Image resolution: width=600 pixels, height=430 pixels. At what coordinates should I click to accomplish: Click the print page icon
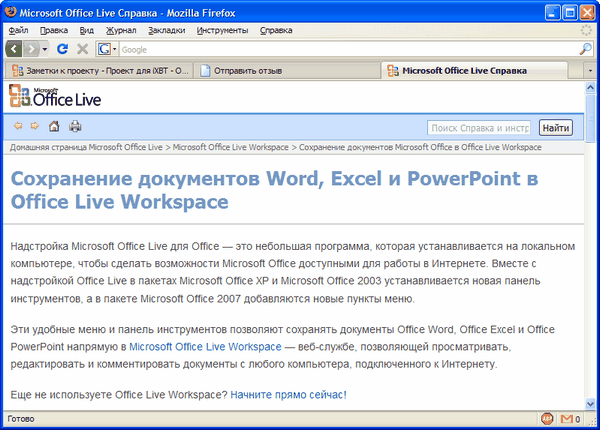75,126
